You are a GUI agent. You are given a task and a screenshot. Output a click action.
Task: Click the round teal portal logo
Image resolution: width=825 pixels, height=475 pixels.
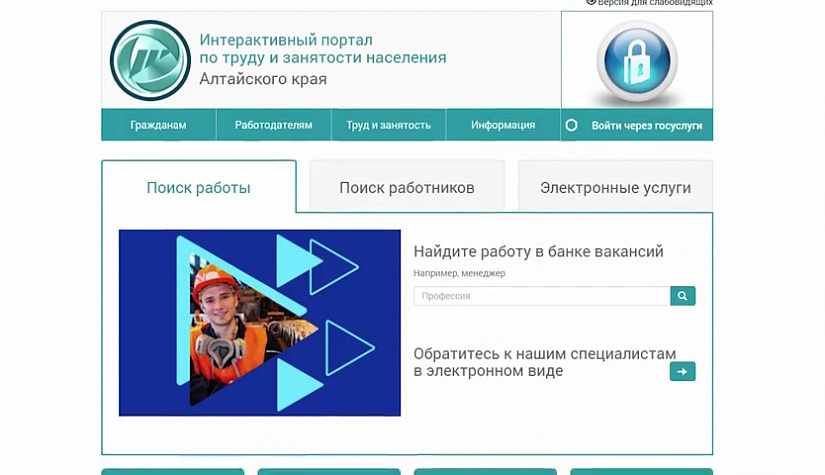point(150,61)
